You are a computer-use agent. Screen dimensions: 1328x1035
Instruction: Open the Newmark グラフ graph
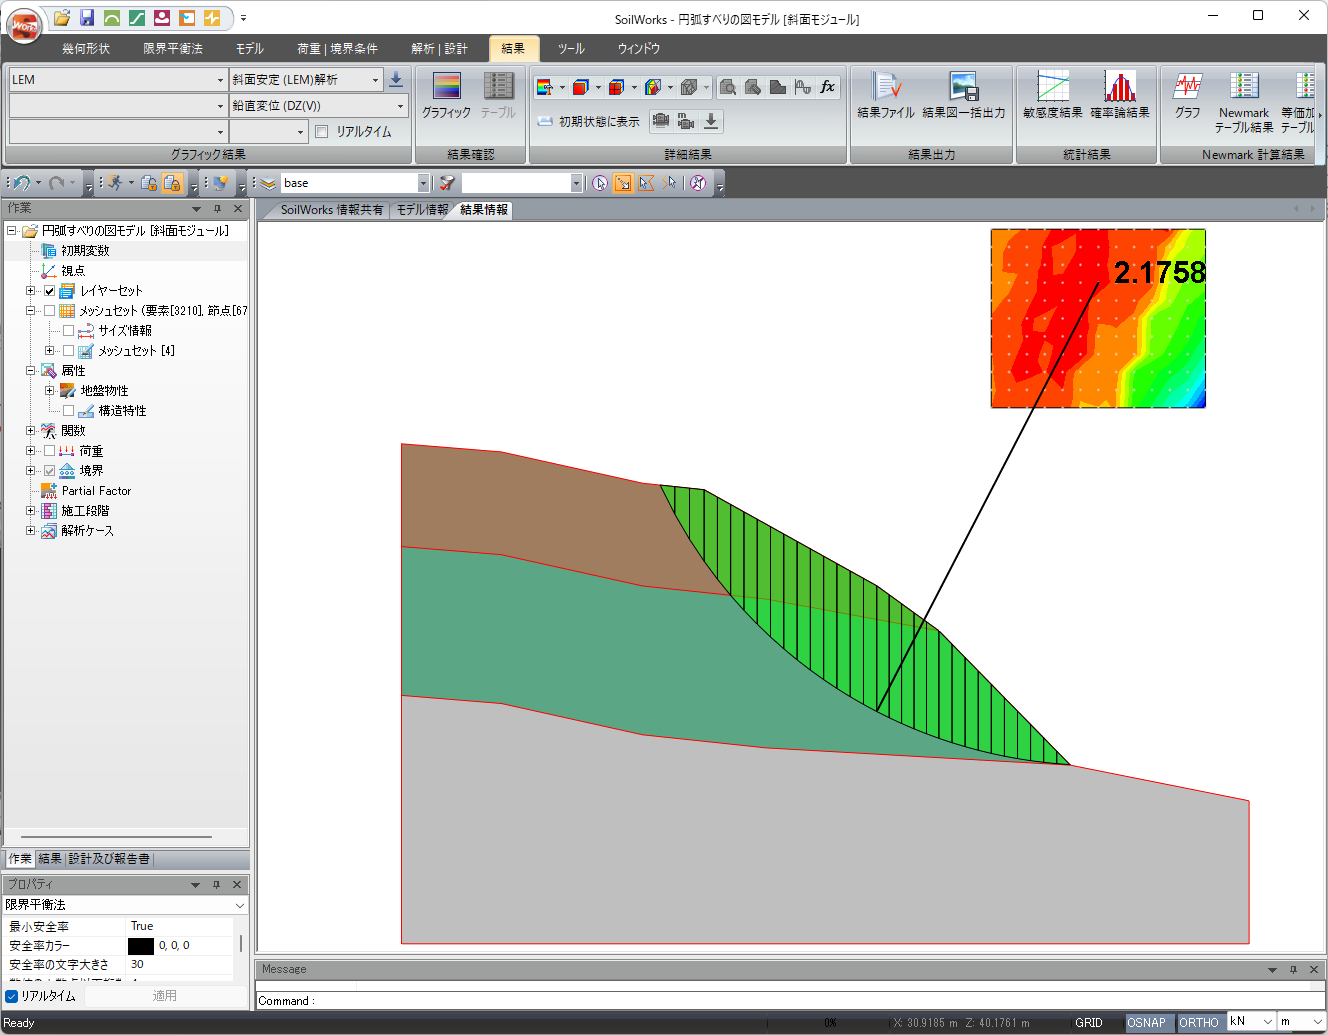(1188, 96)
